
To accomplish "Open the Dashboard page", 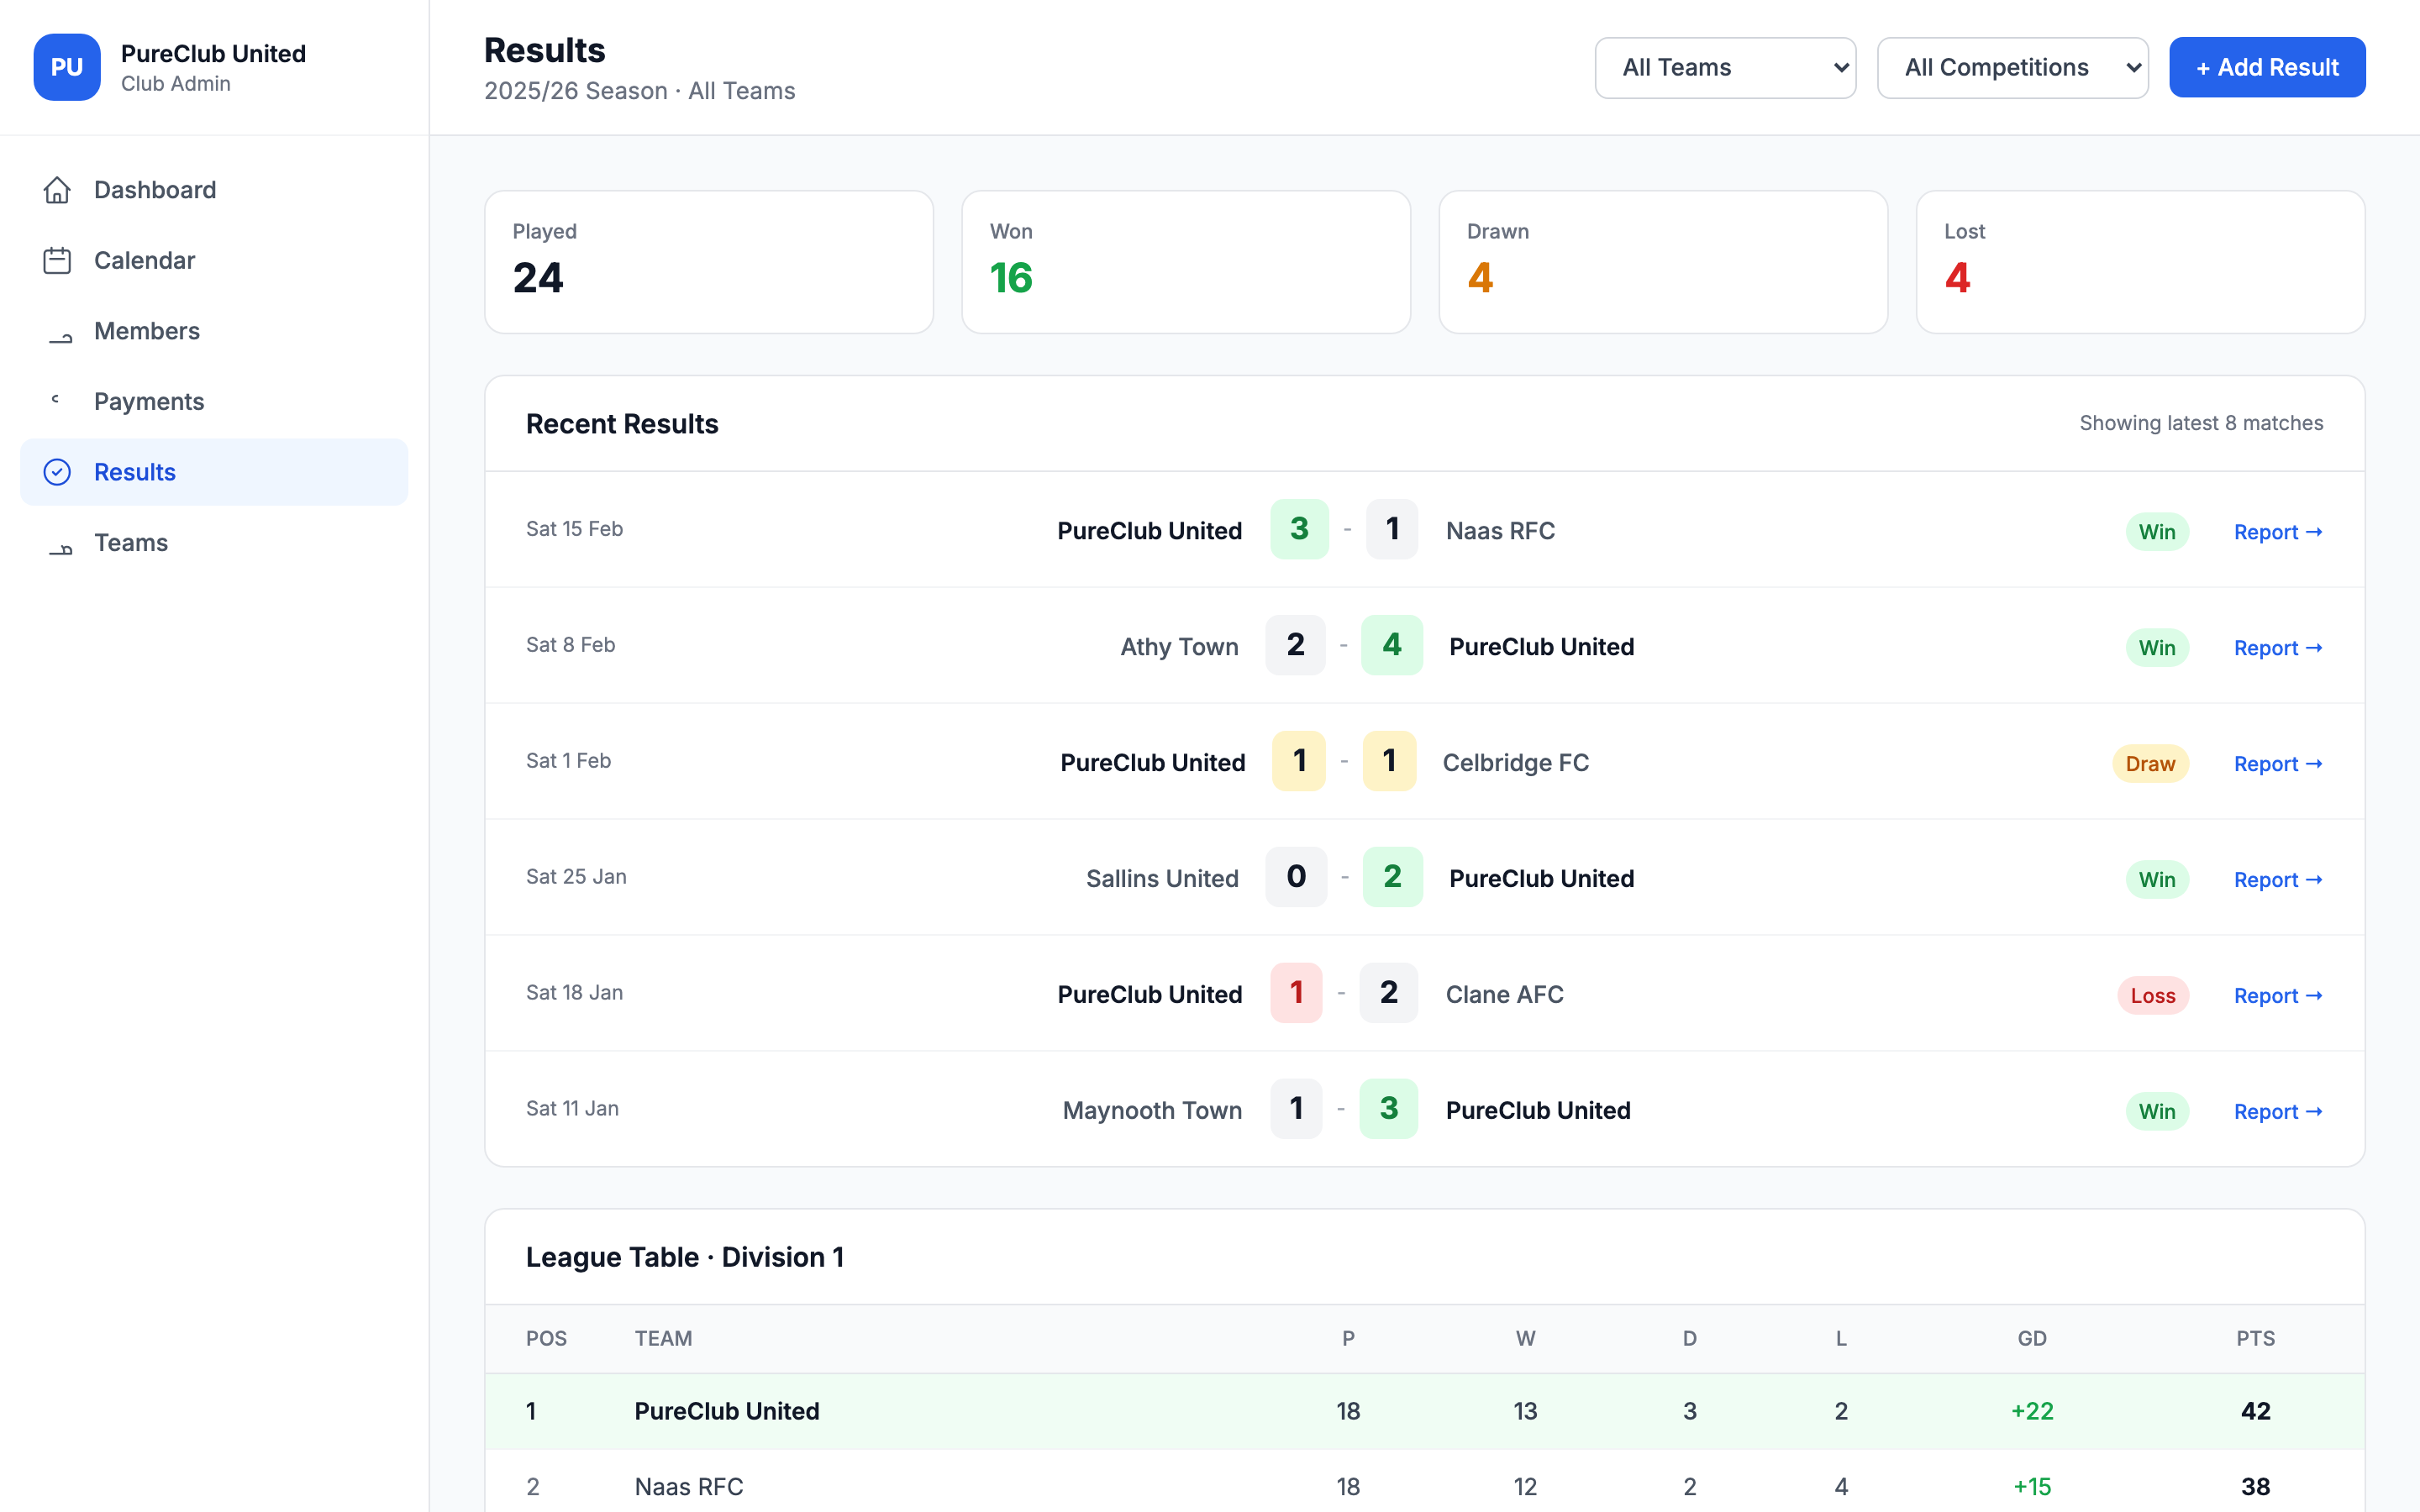I will (214, 190).
